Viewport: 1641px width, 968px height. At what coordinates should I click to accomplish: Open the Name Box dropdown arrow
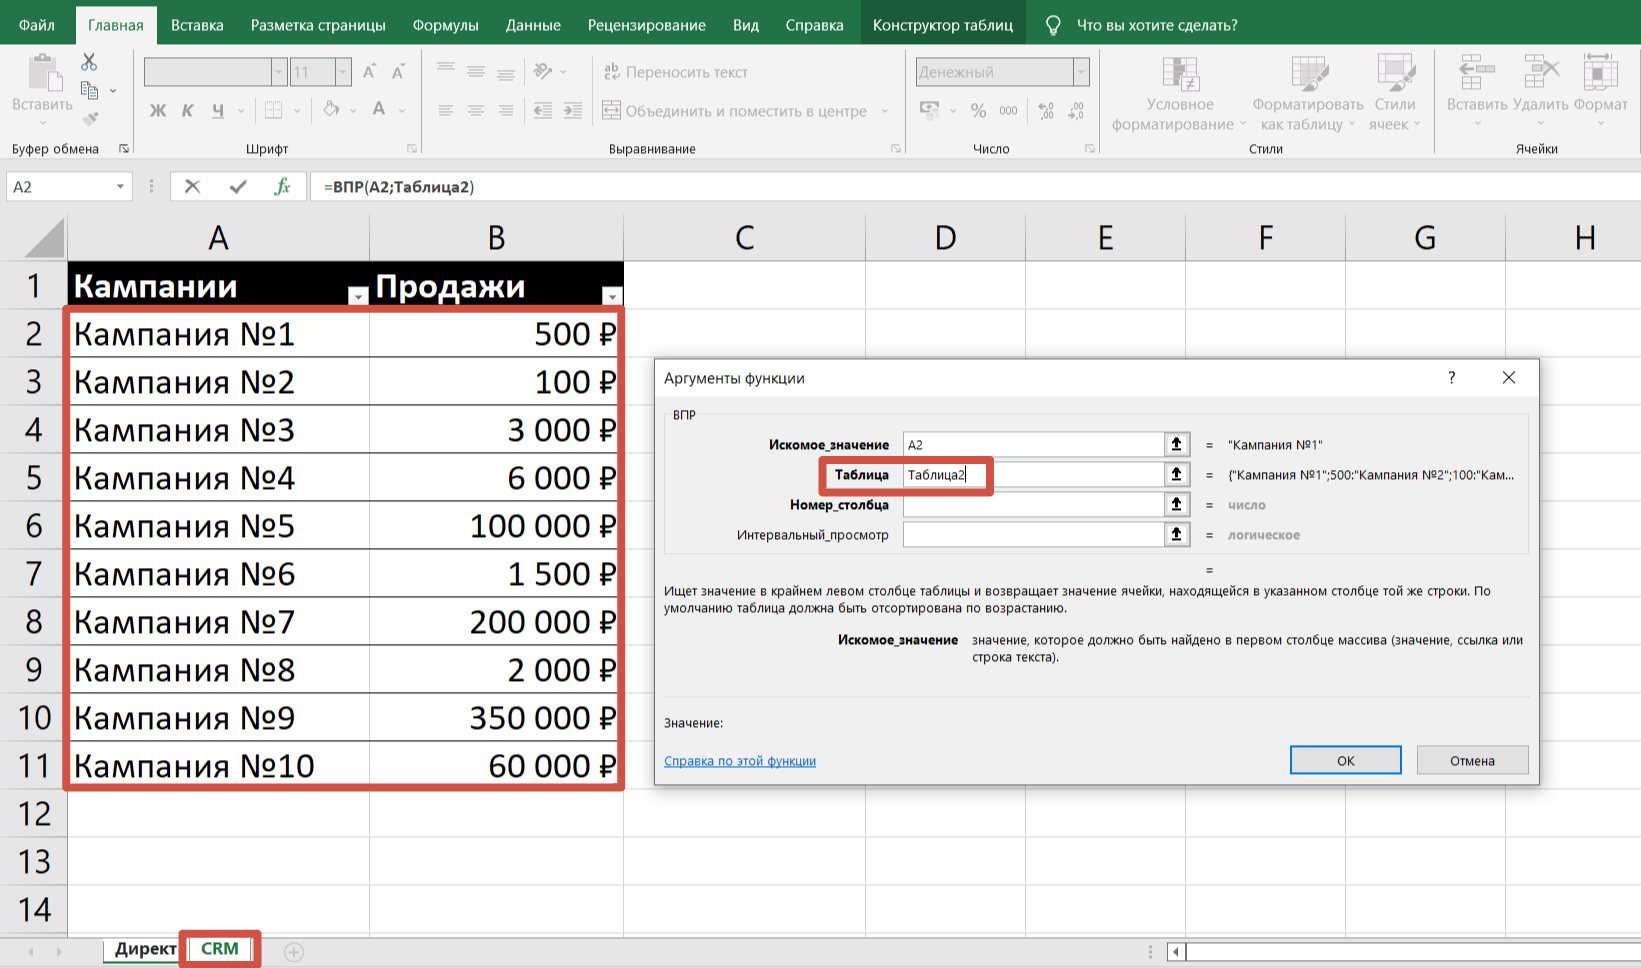point(120,187)
